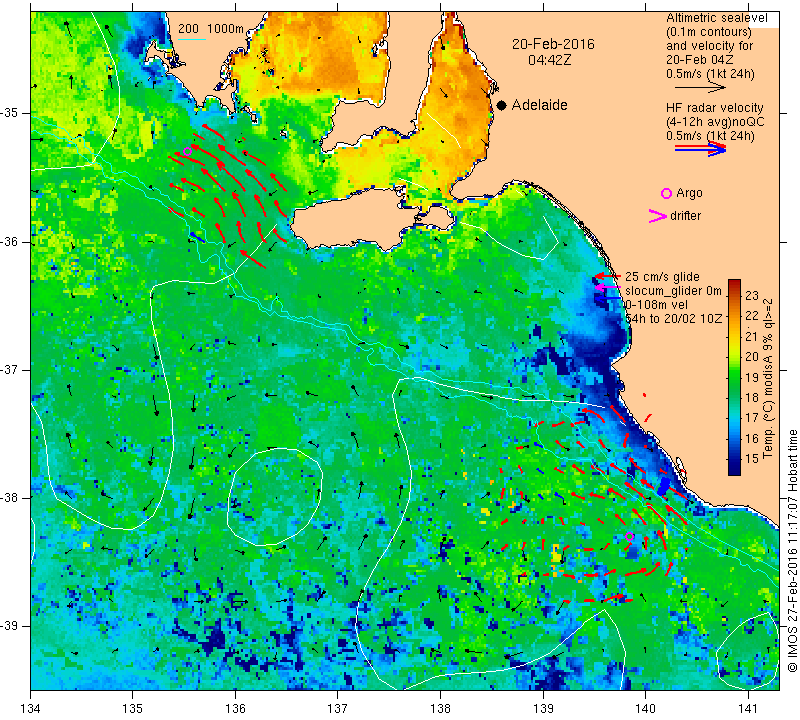Click the dark red top of the colorbar
This screenshot has height=720, width=800.
click(734, 282)
